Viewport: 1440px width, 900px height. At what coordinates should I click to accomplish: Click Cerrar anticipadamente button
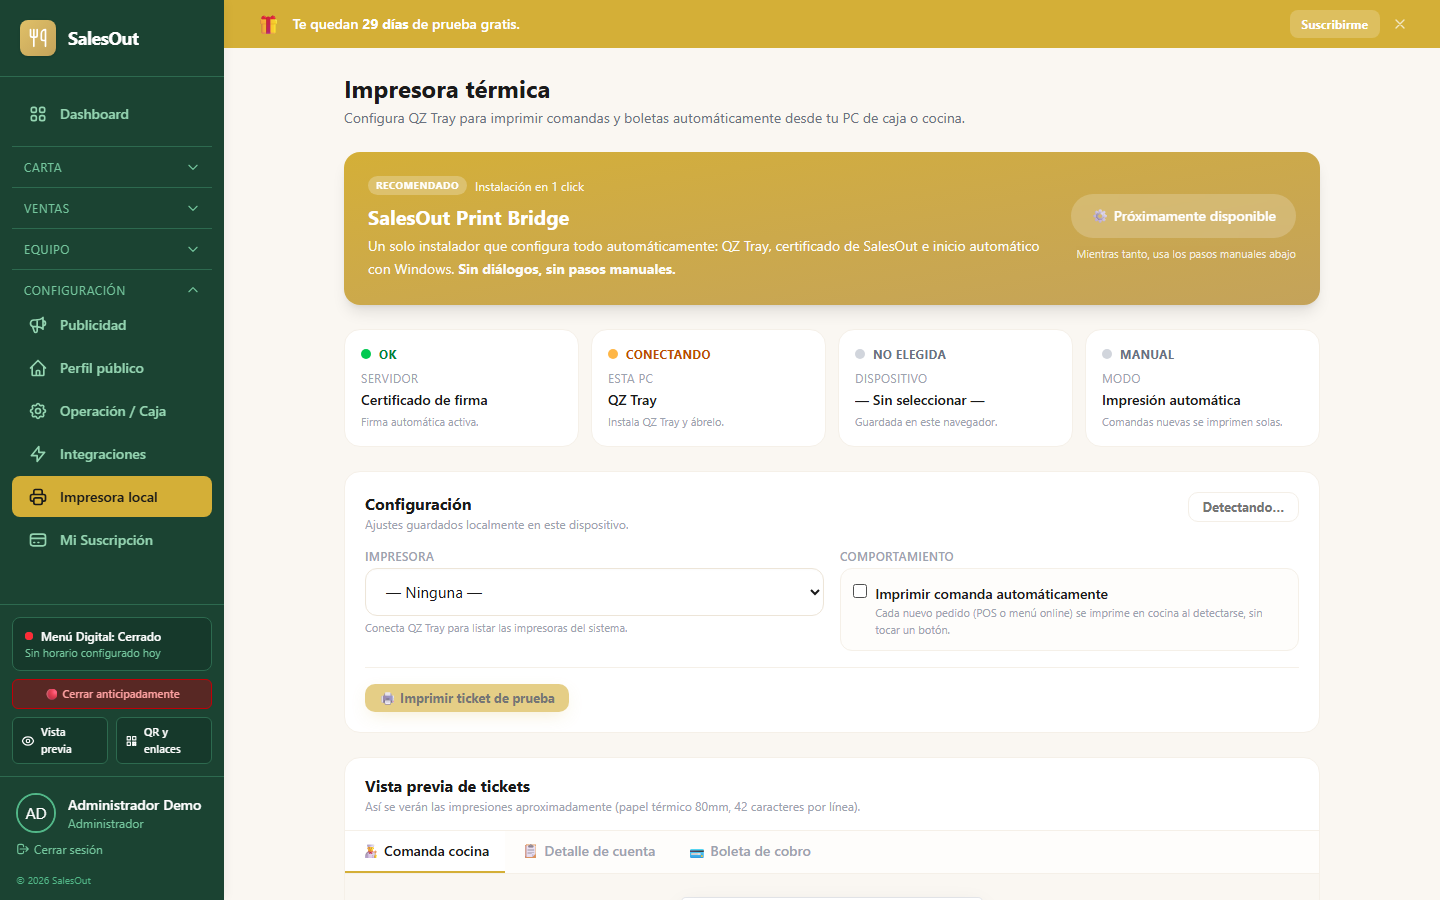pos(112,694)
